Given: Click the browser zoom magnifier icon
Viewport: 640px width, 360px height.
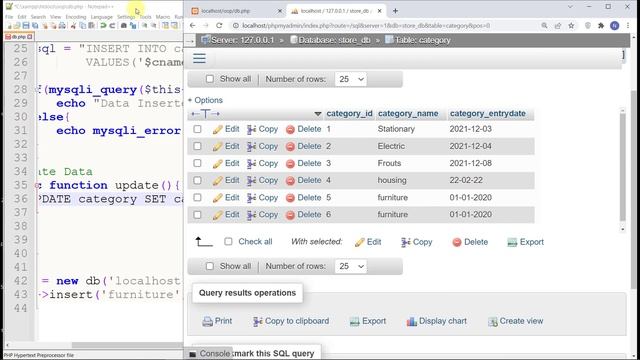Looking at the screenshot, I should click(544, 25).
